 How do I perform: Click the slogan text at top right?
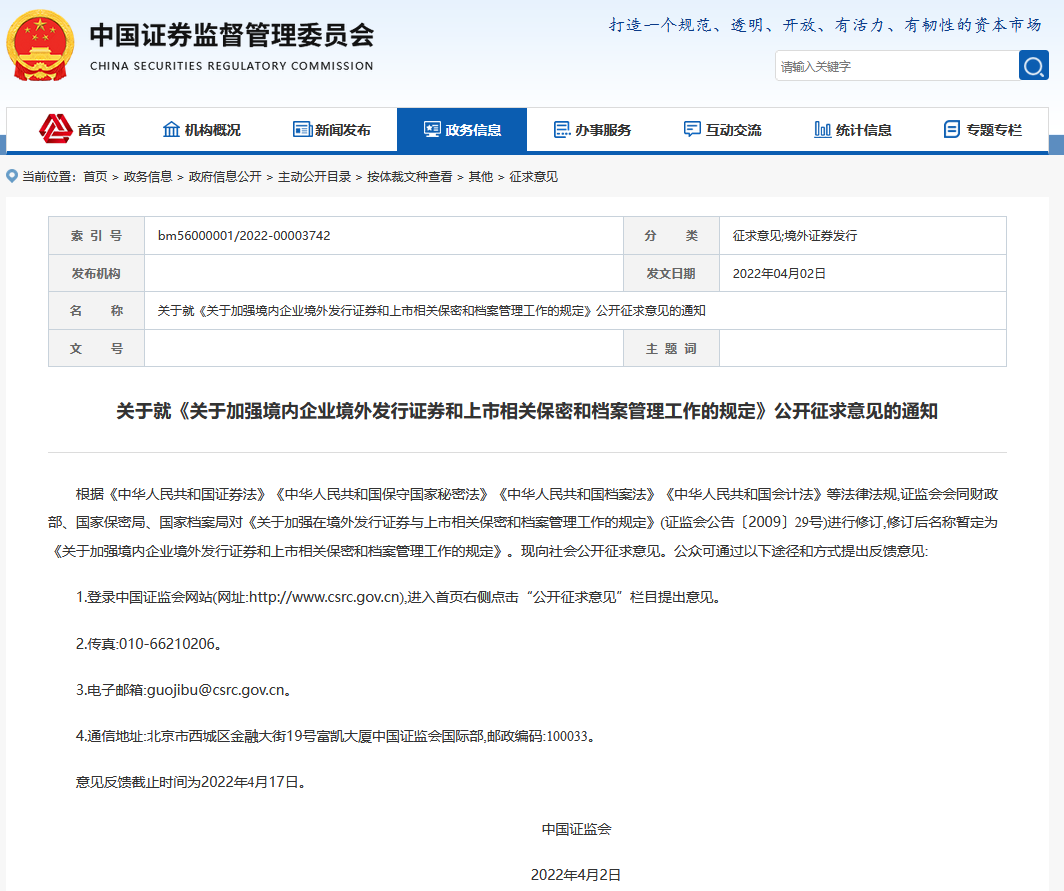(x=825, y=25)
